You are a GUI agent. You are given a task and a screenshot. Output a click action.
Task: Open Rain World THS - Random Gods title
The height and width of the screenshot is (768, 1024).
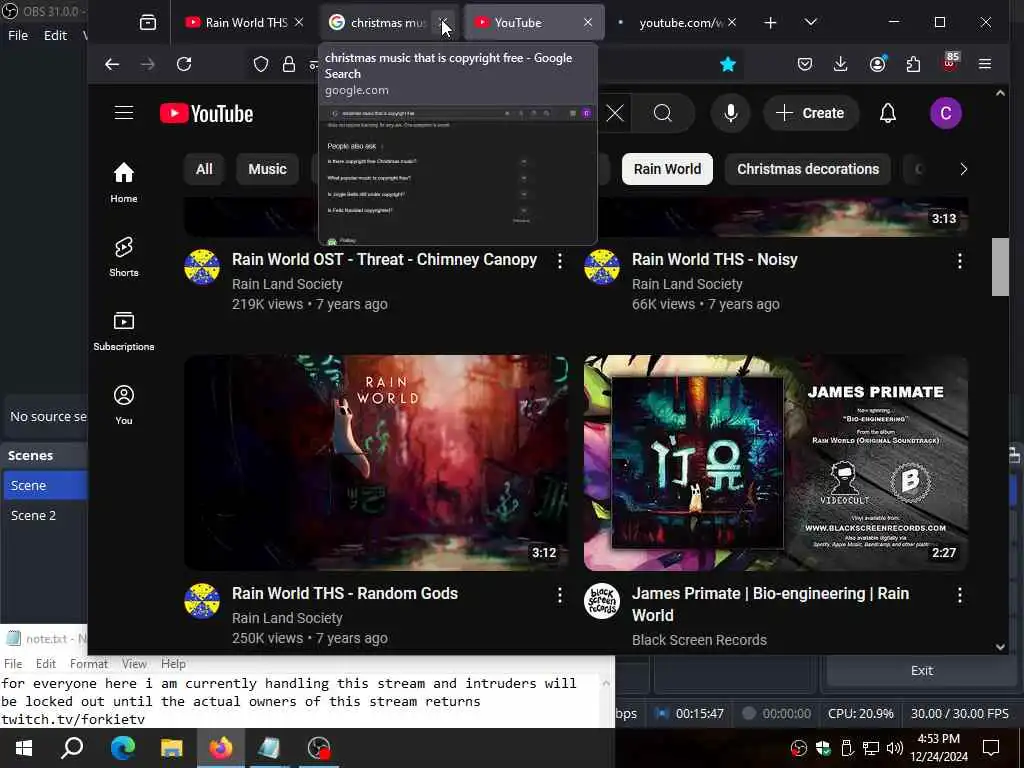345,594
